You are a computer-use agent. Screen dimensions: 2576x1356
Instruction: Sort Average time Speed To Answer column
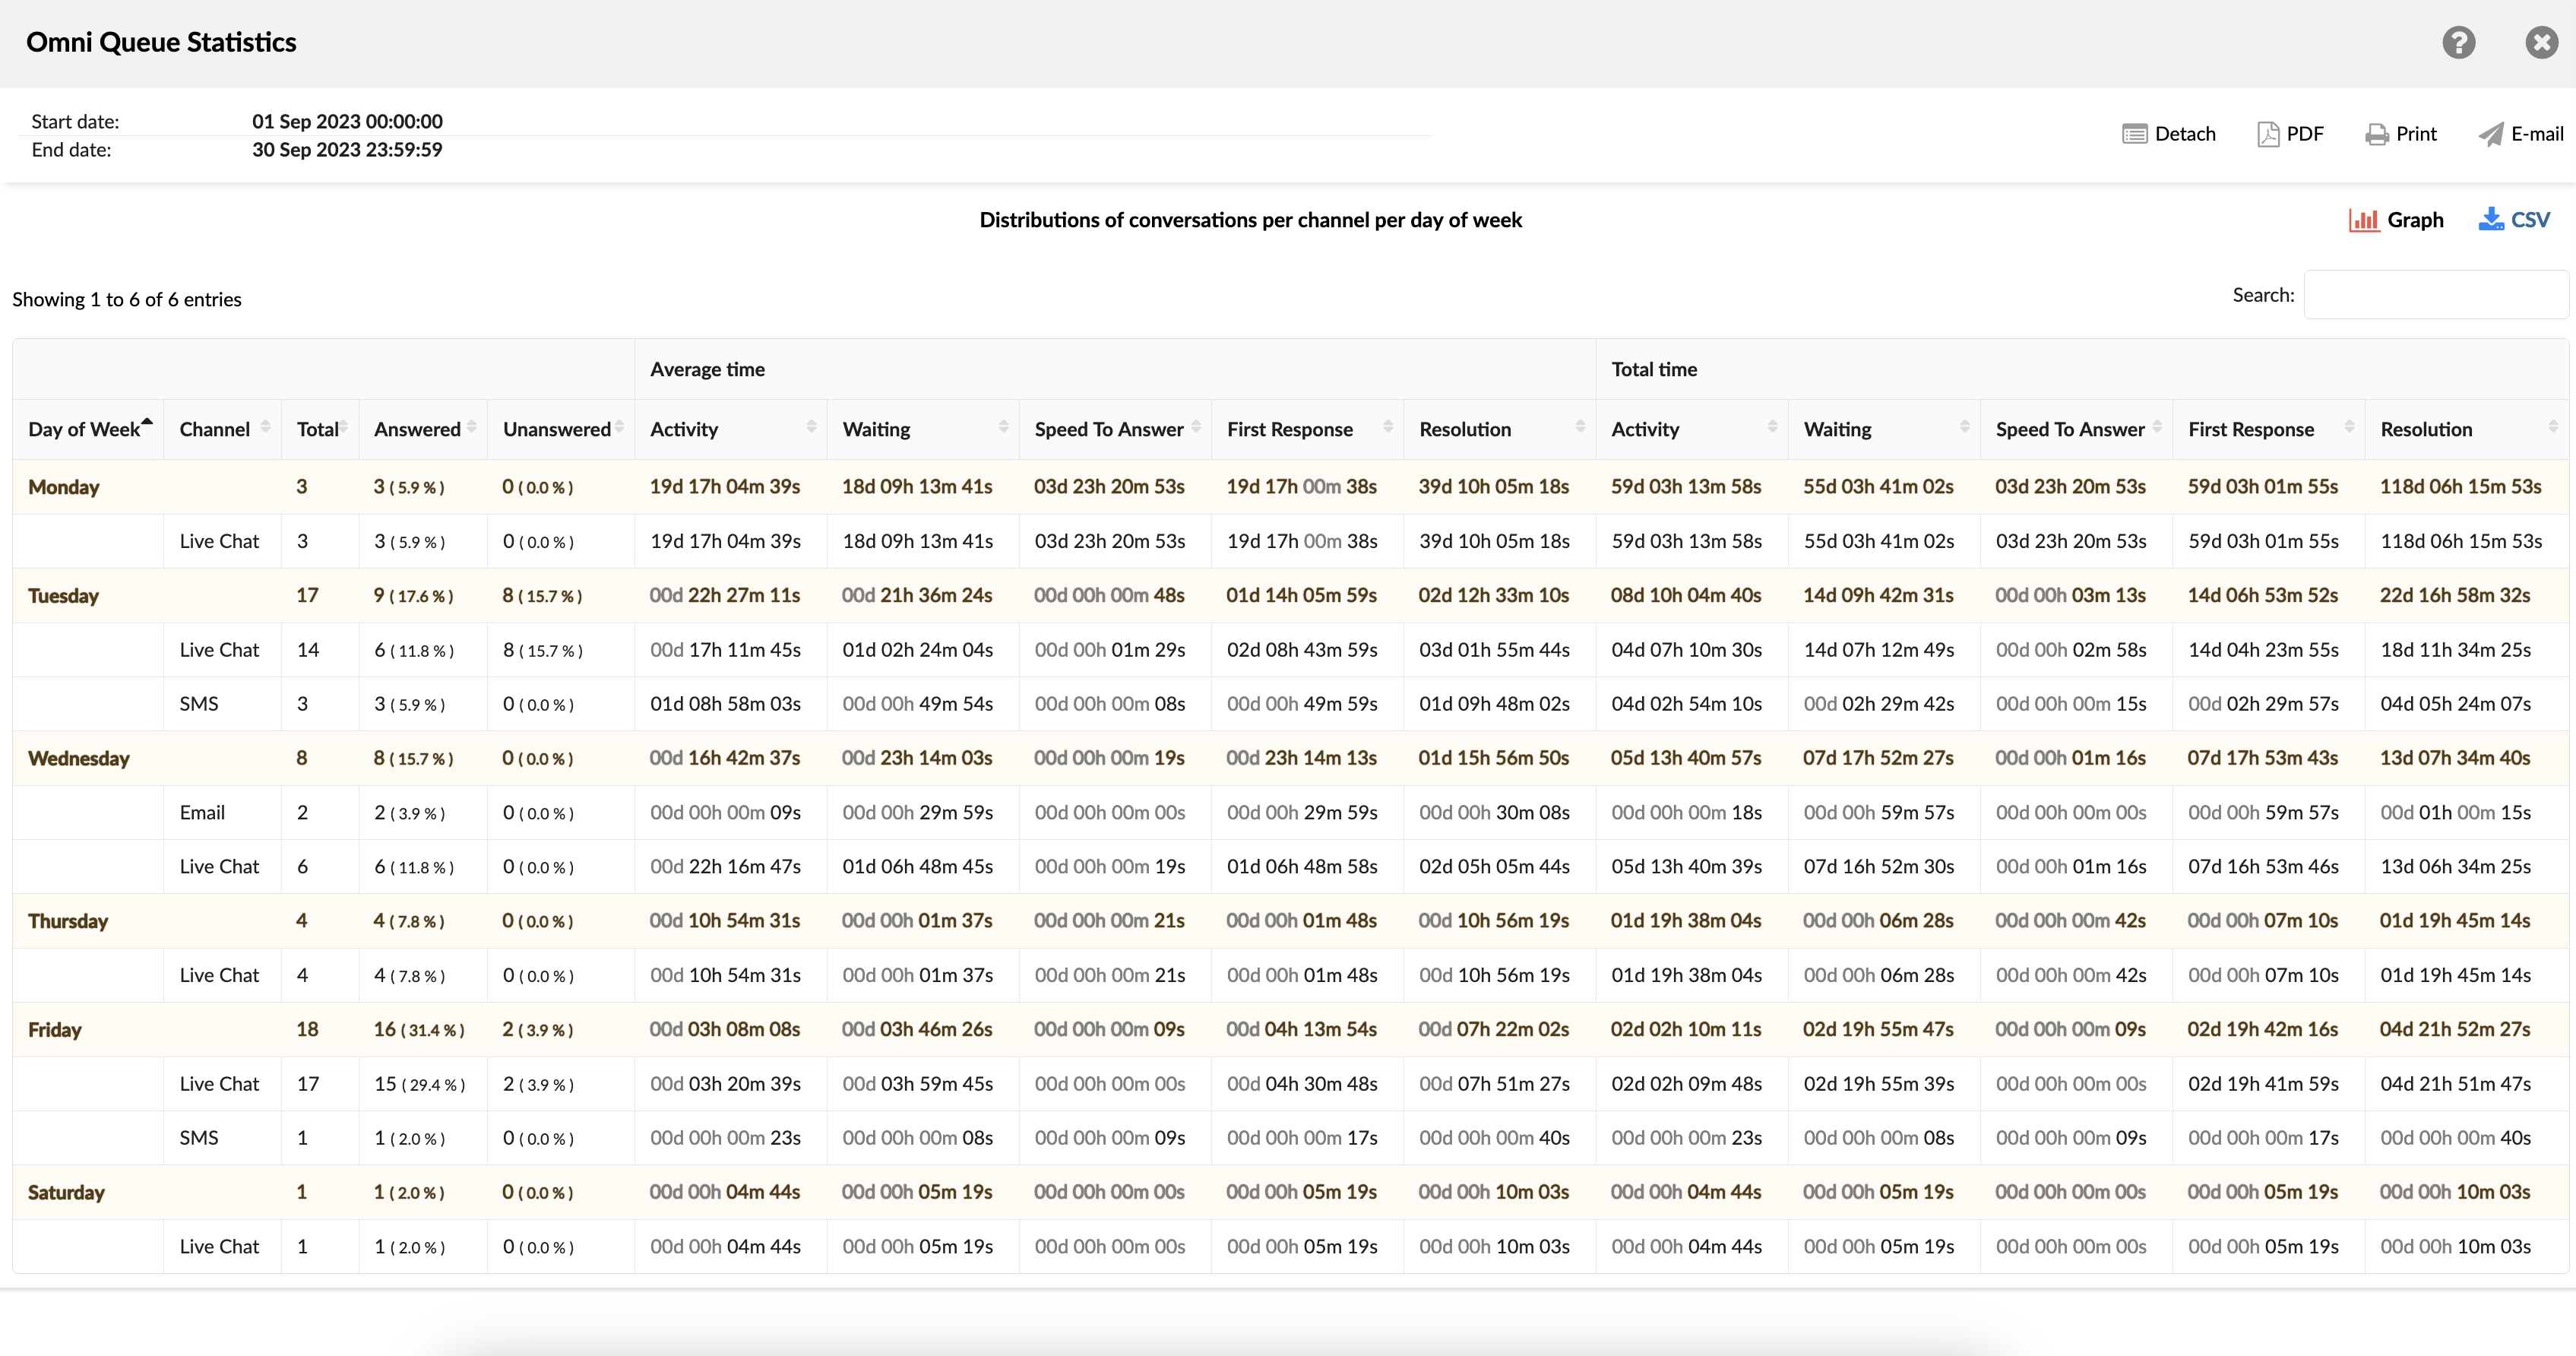[1115, 429]
